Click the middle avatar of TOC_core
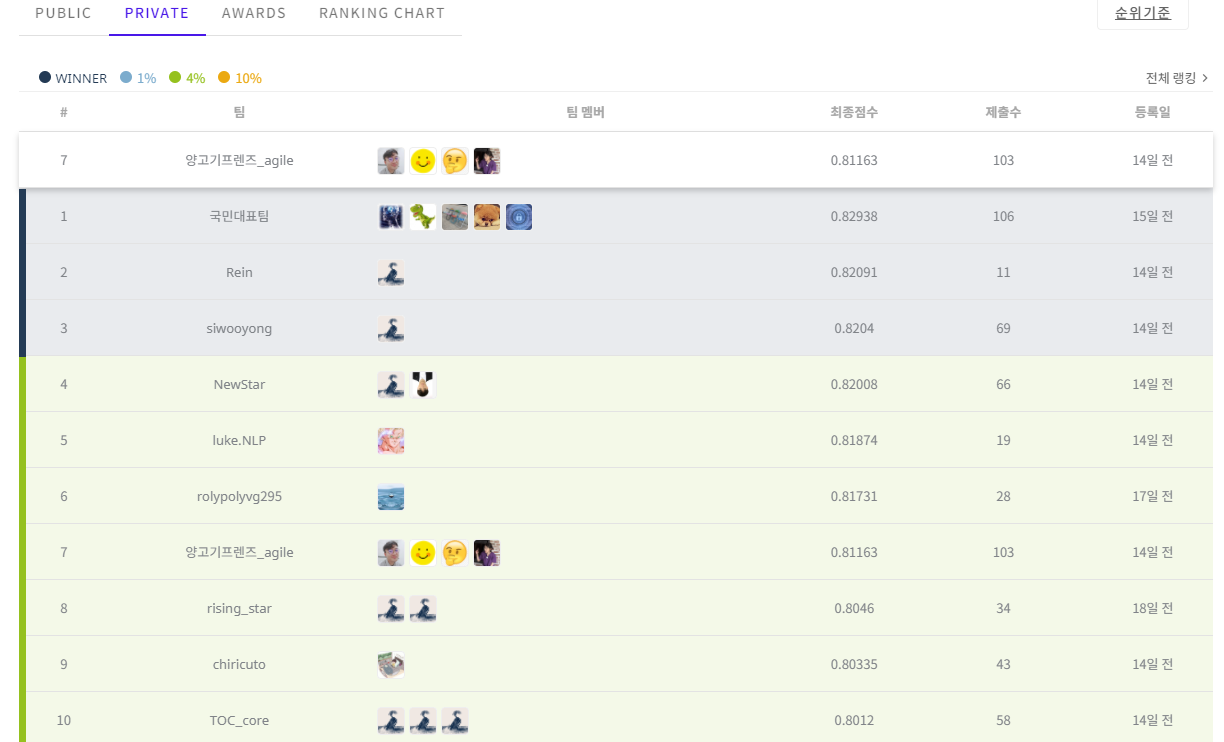This screenshot has width=1224, height=742. click(423, 721)
